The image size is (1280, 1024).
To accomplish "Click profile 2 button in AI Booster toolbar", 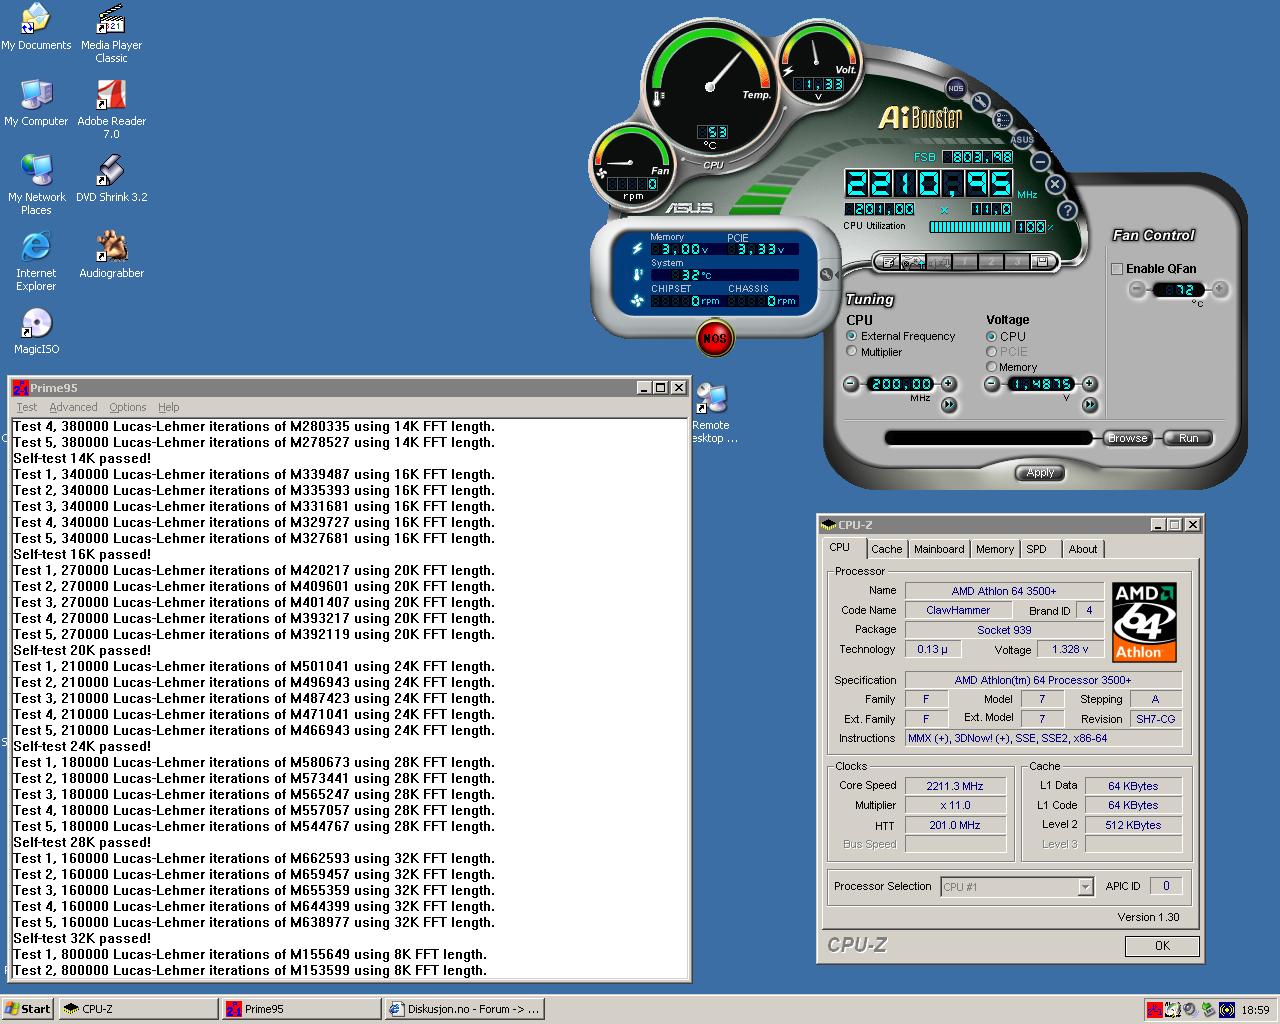I will coord(991,262).
